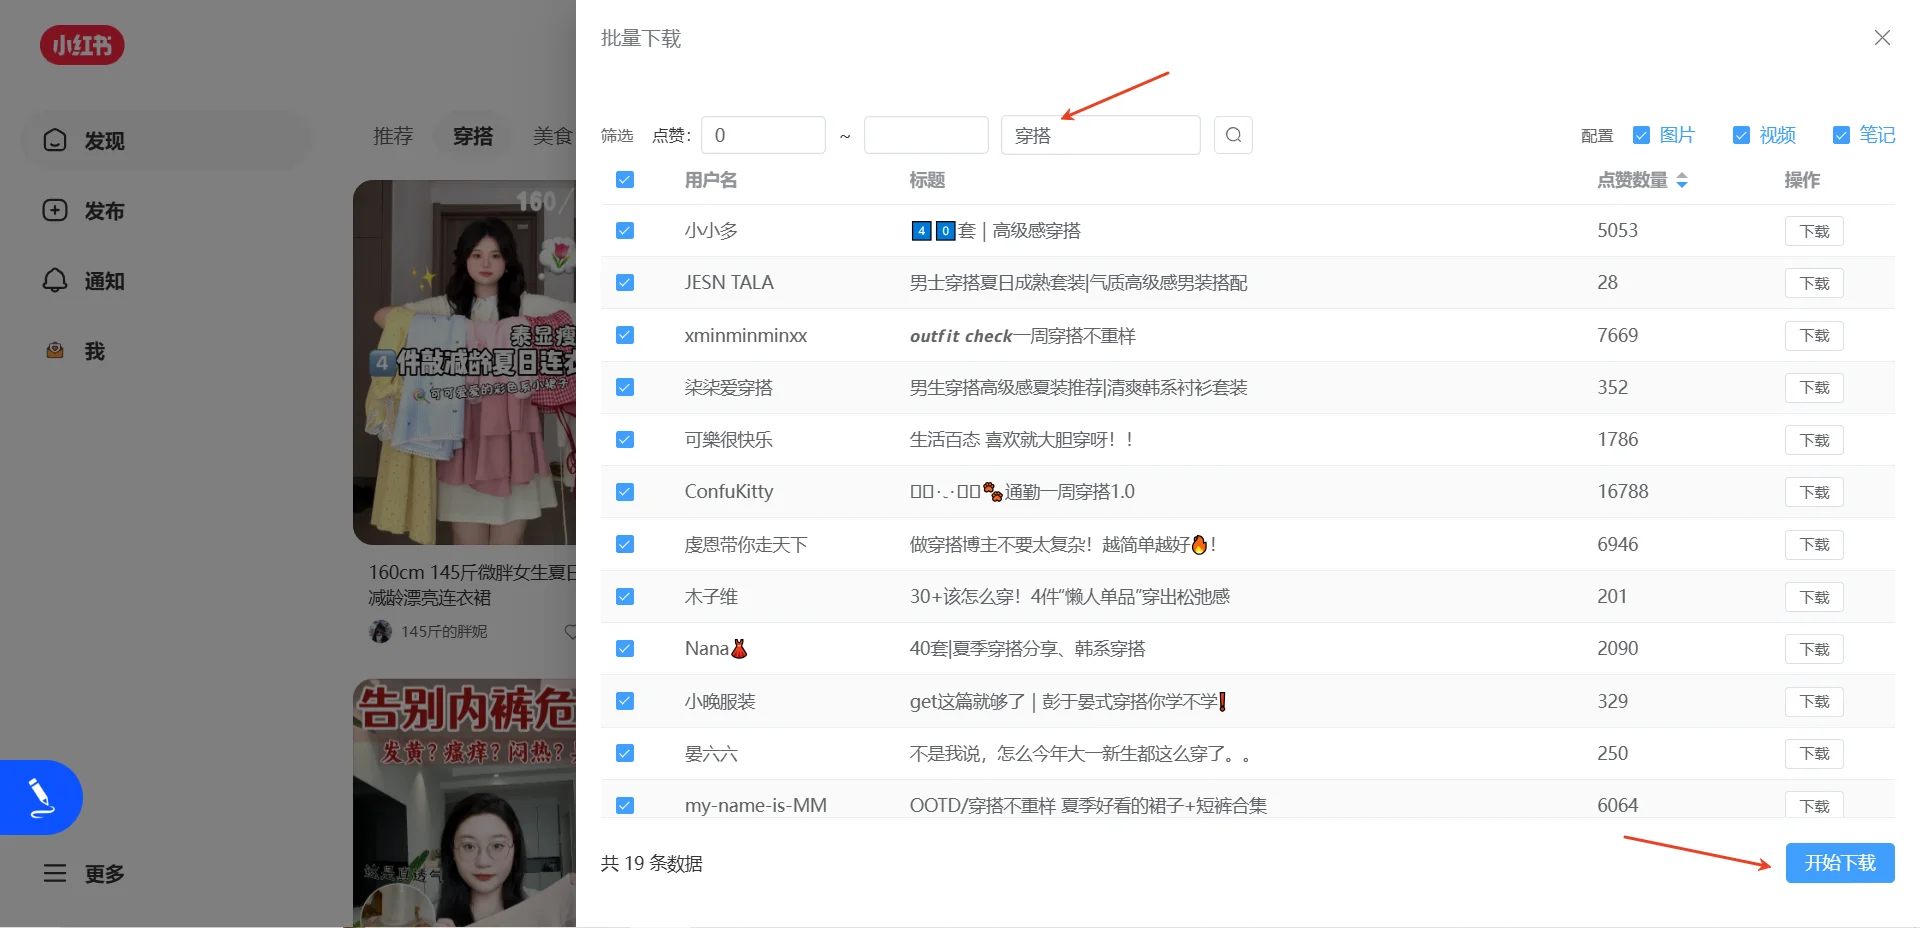Select the 发现 sidebar icon
Viewport: 1920px width, 928px height.
(55, 140)
